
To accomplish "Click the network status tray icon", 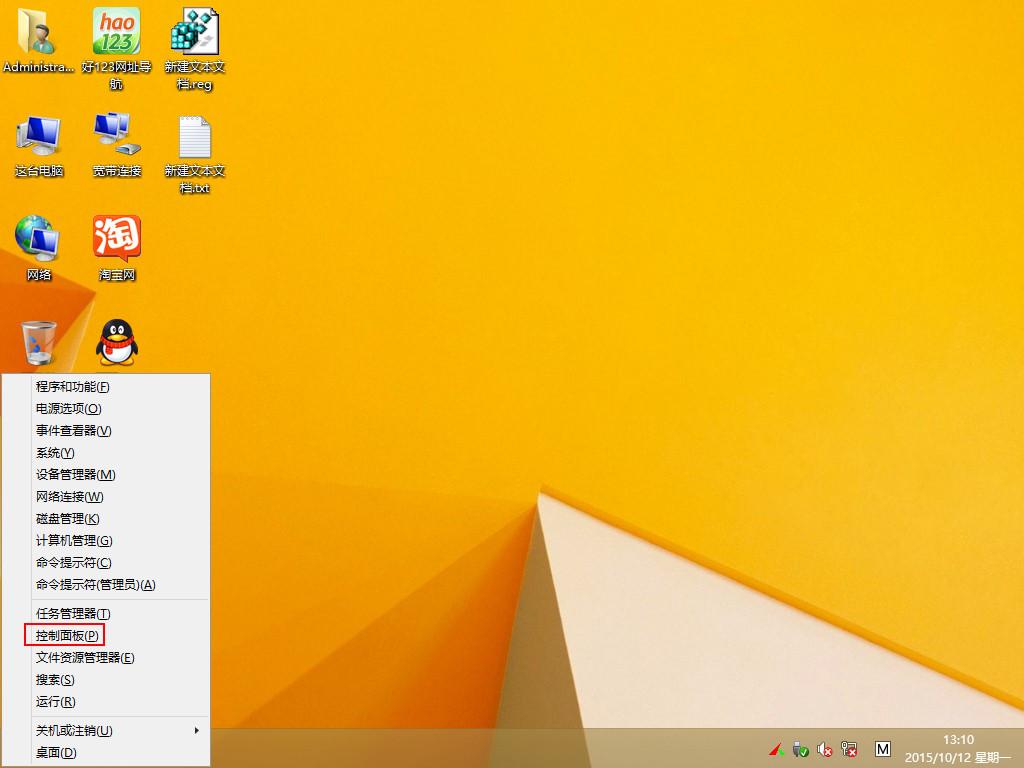I will (849, 749).
